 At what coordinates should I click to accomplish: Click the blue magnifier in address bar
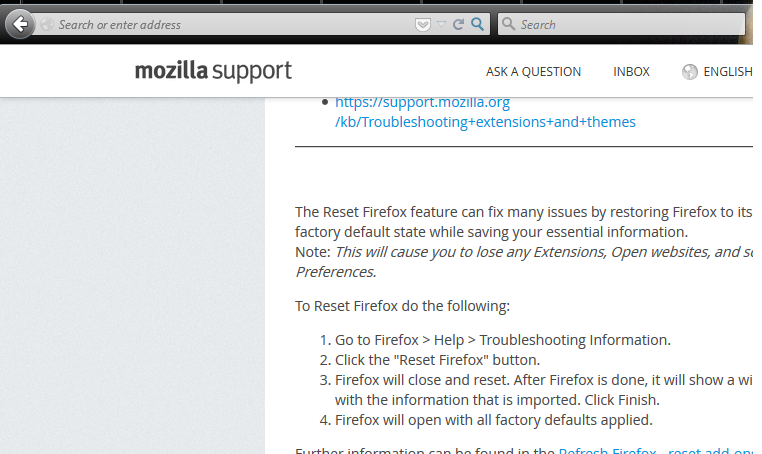pyautogui.click(x=477, y=24)
